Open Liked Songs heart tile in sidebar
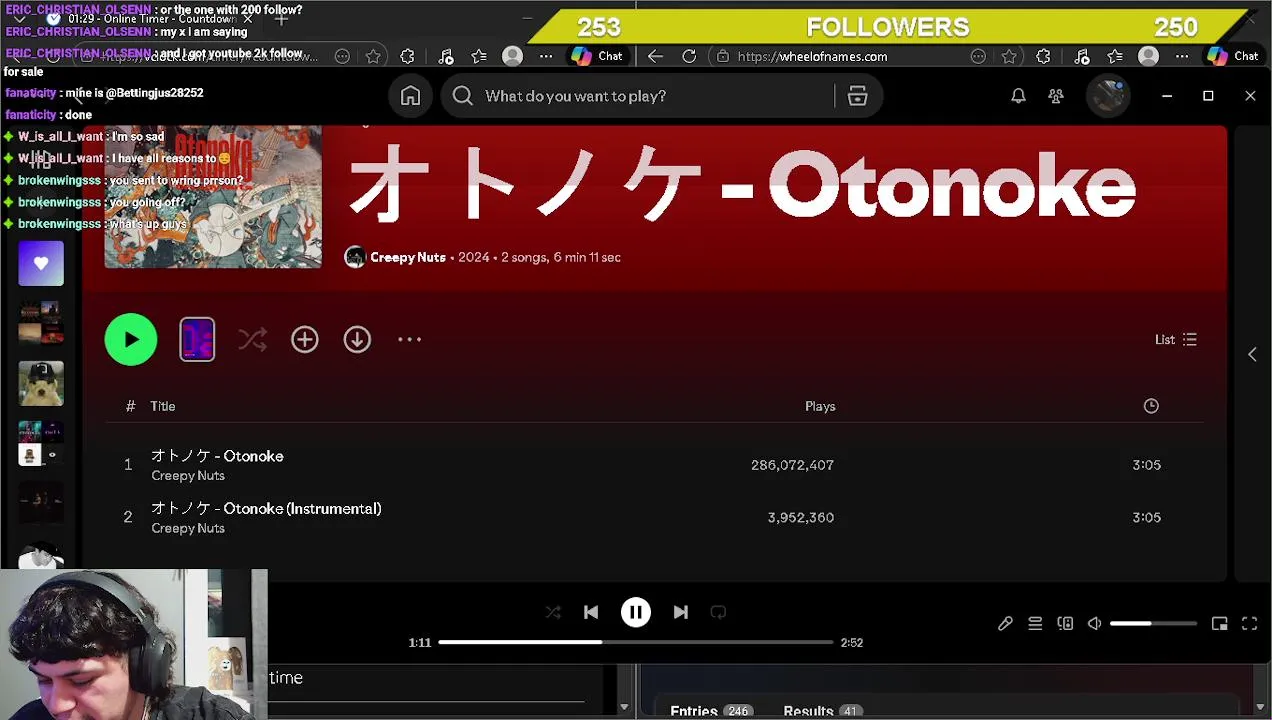This screenshot has height=720, width=1272. click(41, 264)
